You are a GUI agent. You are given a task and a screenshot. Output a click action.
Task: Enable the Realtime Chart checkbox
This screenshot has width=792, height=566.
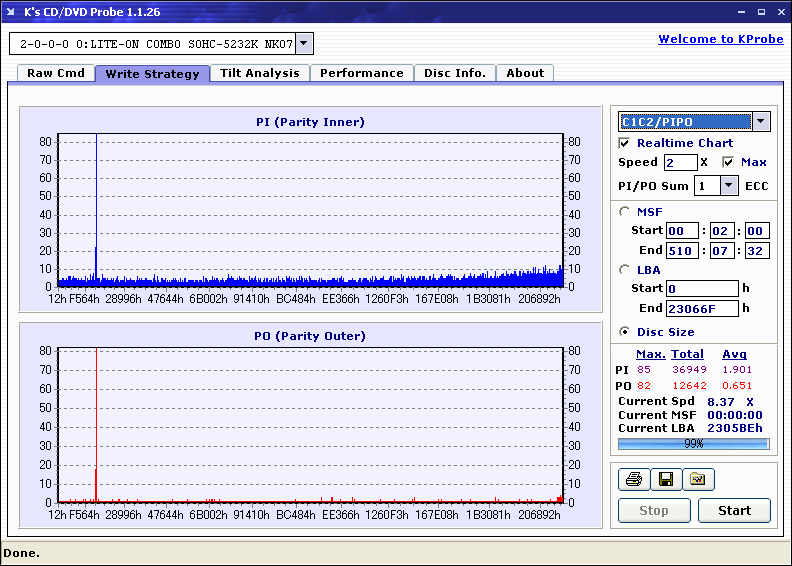point(625,143)
